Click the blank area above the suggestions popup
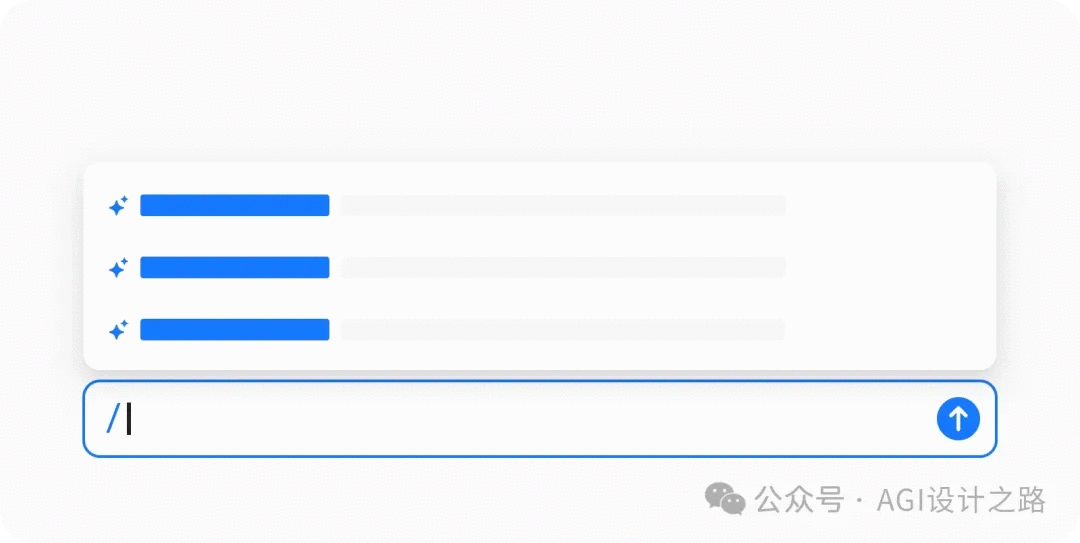 point(540,83)
